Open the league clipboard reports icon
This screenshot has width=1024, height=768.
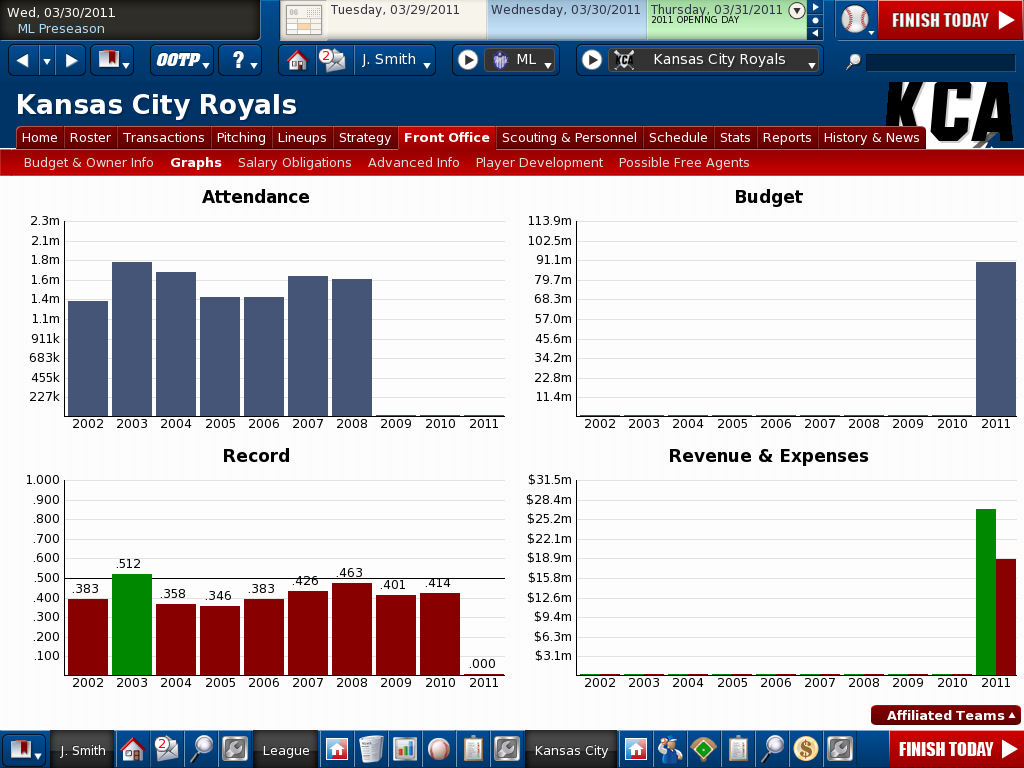[473, 749]
